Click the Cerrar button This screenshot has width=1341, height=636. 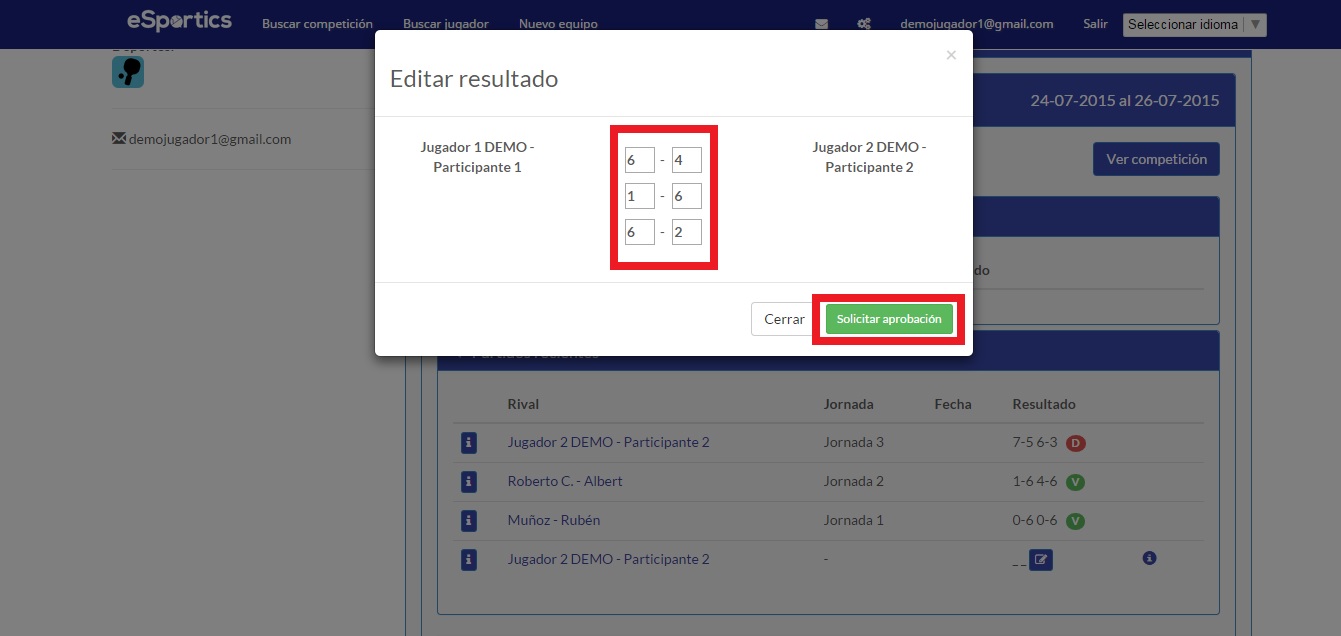click(x=784, y=319)
